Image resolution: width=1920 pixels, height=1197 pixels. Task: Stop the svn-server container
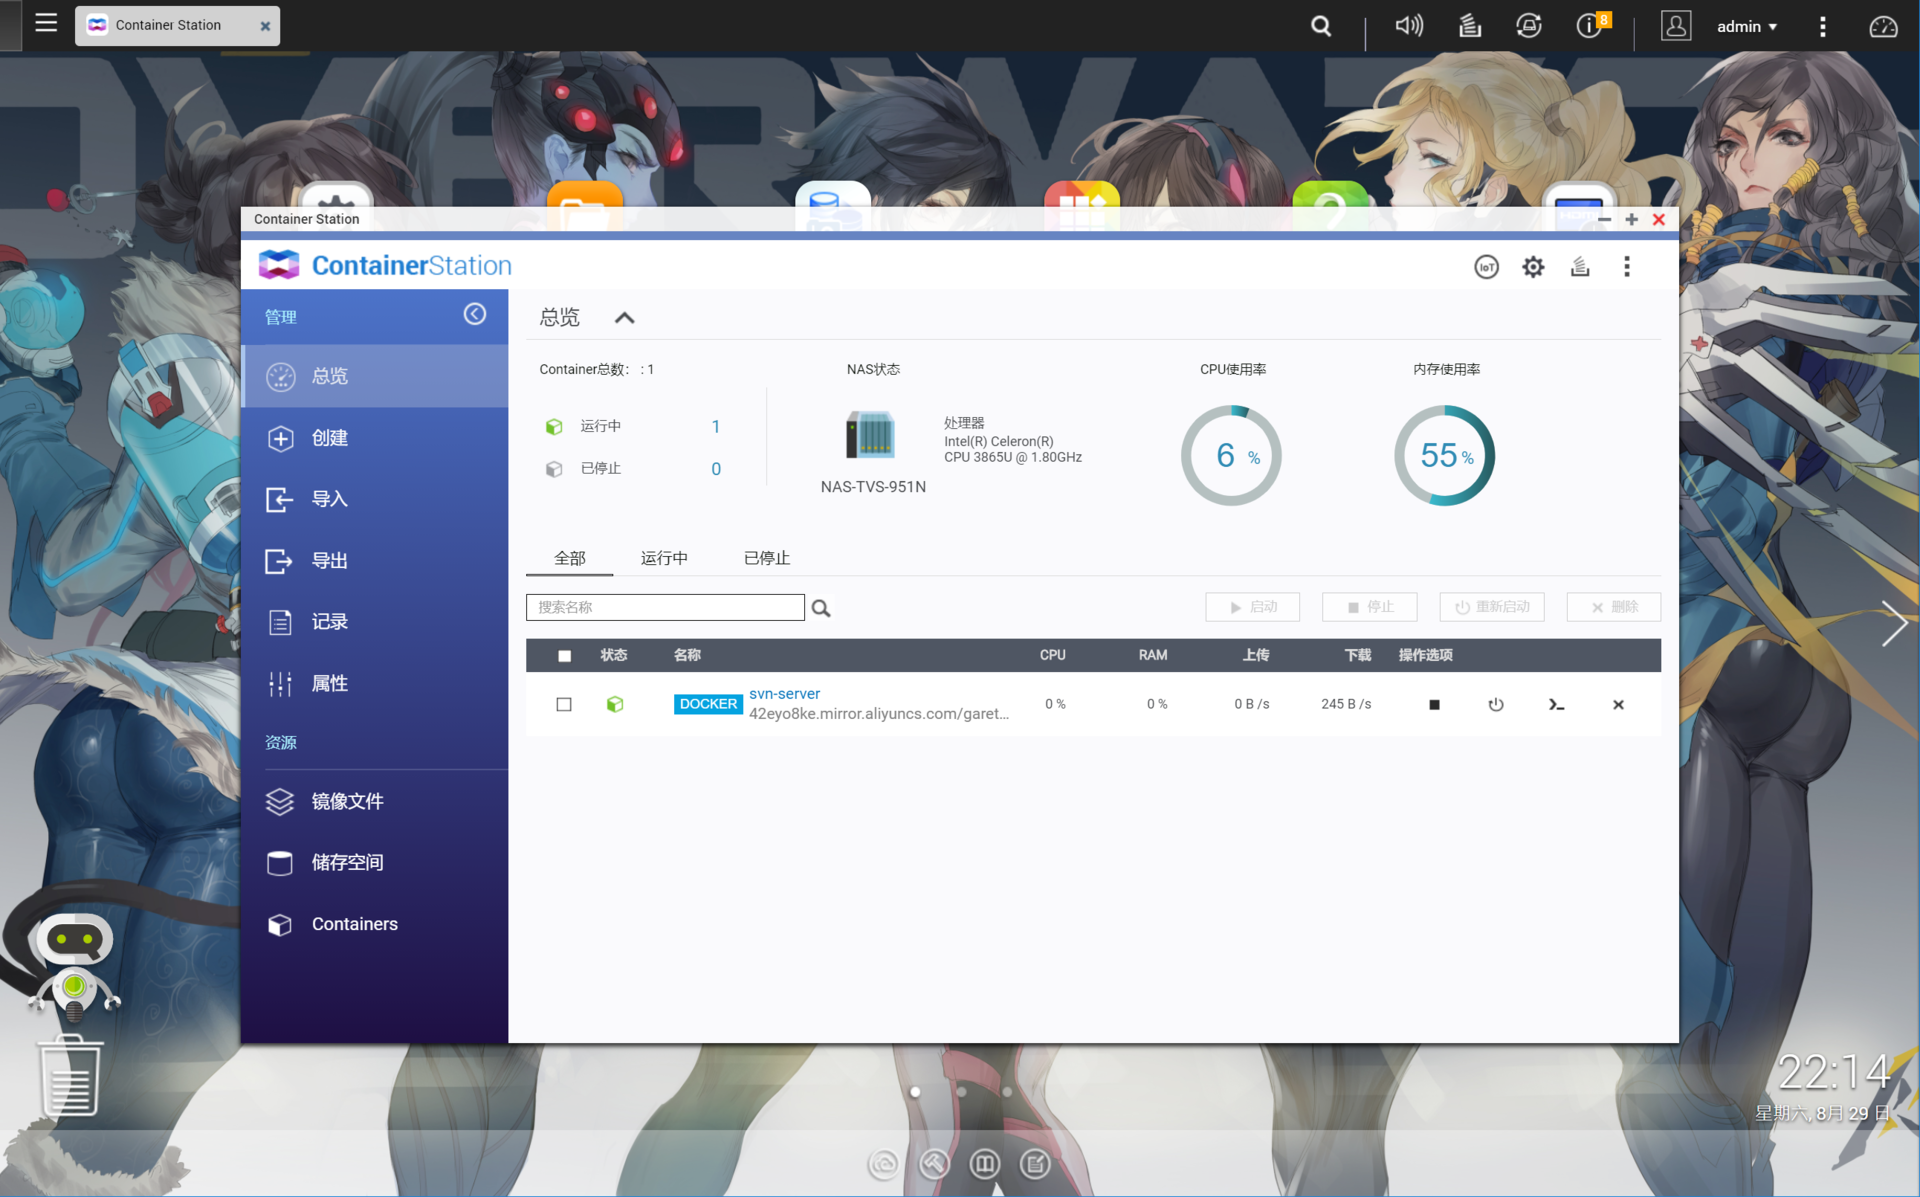point(1434,705)
